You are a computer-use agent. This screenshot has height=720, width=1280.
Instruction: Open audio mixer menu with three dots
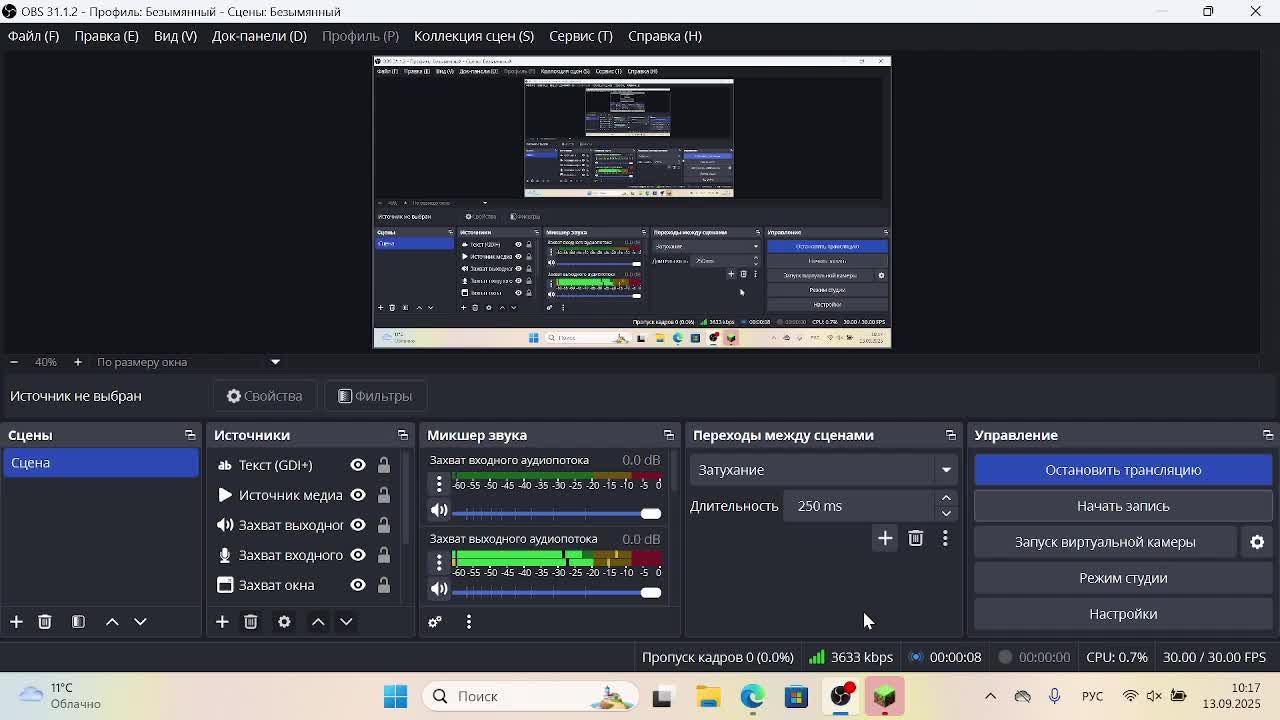(x=468, y=622)
